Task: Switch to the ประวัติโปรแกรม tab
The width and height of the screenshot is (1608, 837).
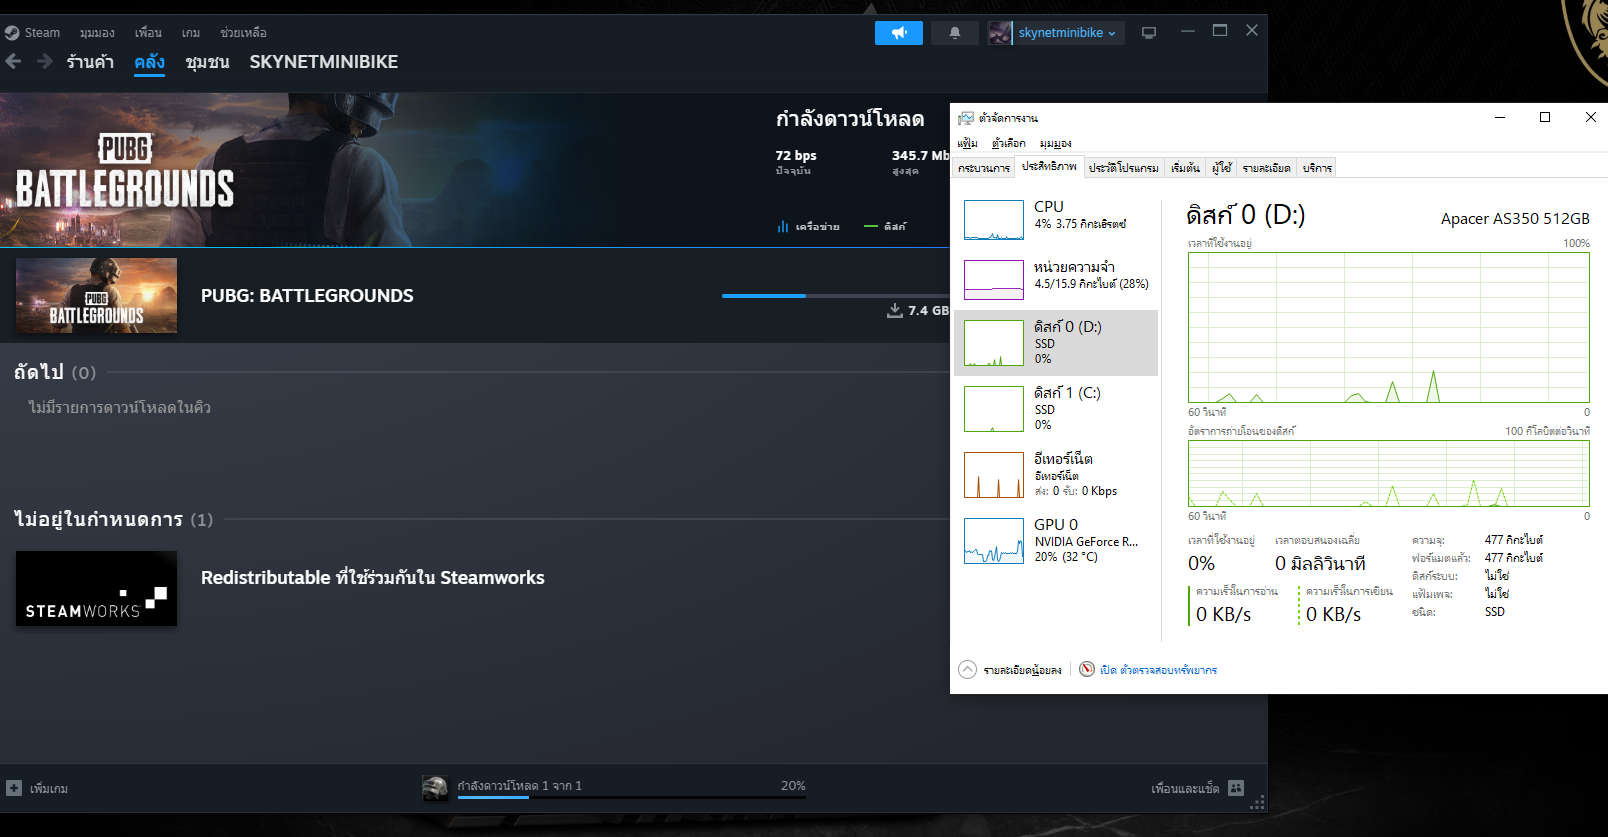Action: (x=1124, y=168)
